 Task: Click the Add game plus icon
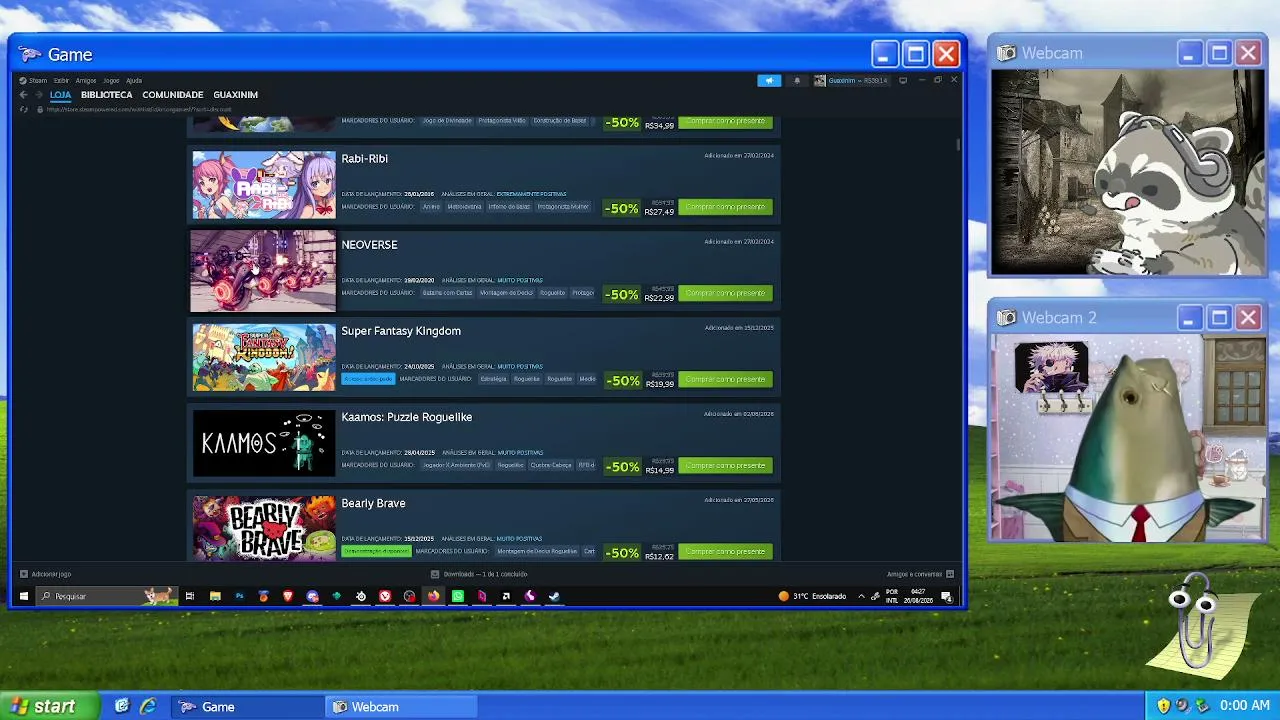(x=23, y=574)
